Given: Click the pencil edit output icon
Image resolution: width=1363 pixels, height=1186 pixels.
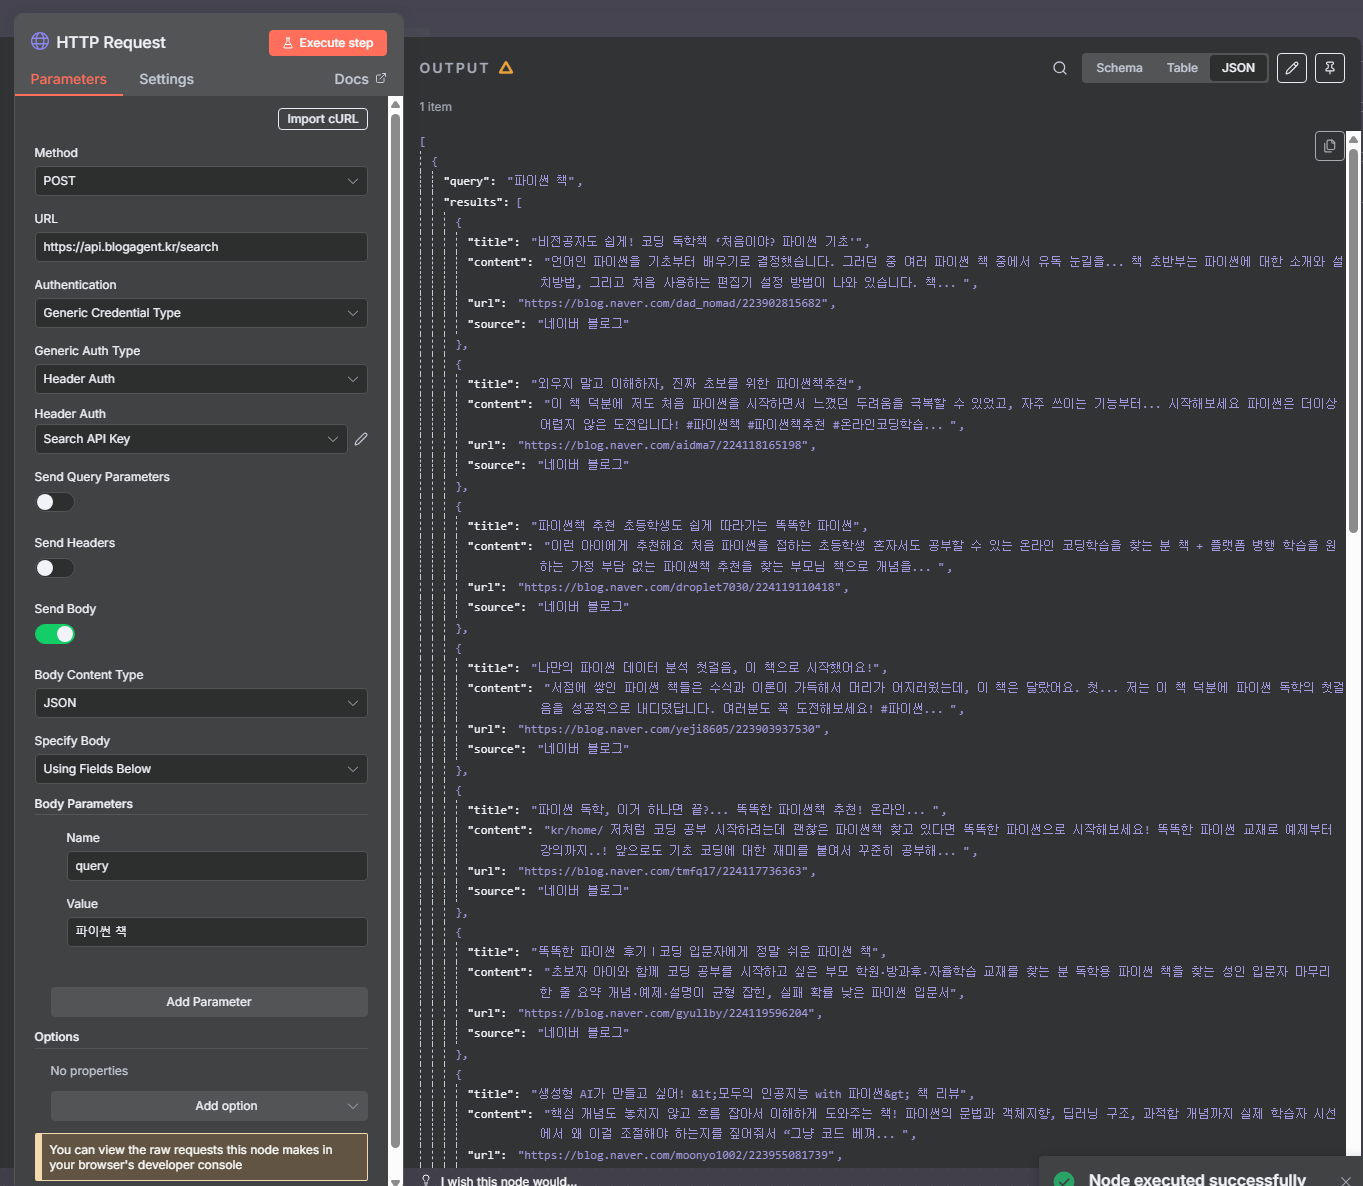Looking at the screenshot, I should pos(1292,68).
